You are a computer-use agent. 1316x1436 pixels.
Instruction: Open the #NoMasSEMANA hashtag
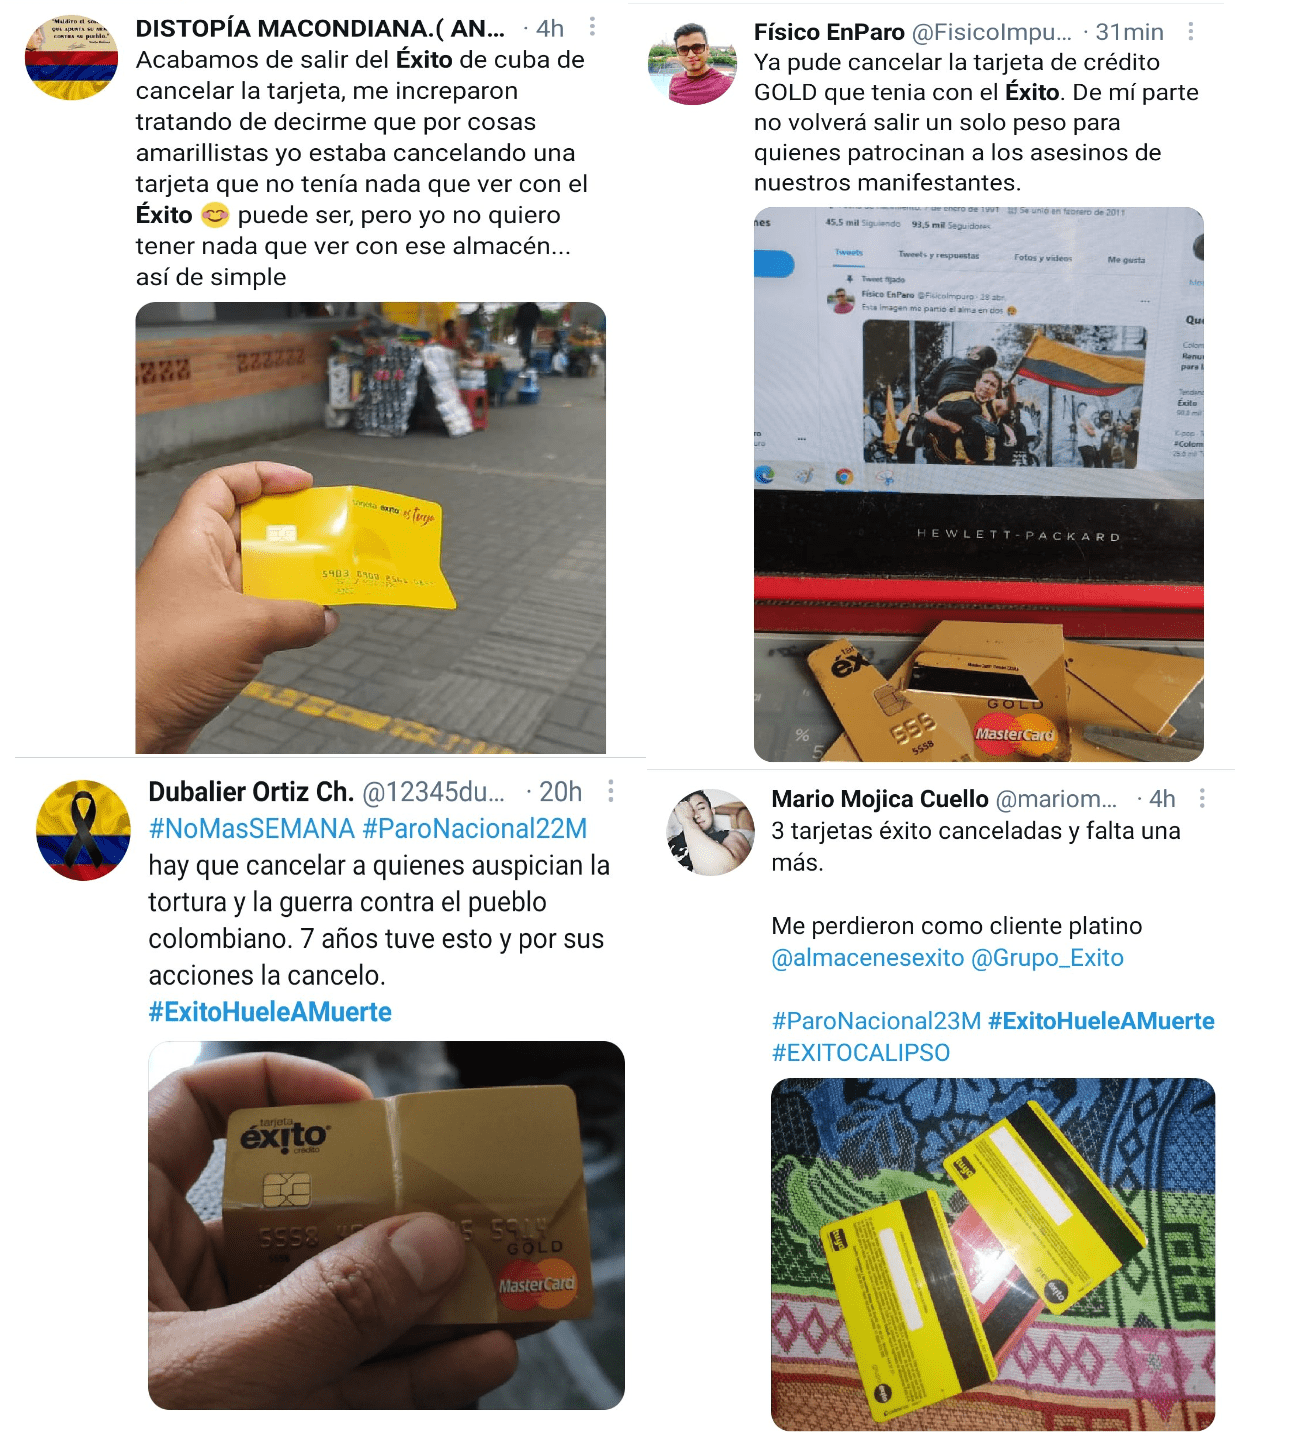pyautogui.click(x=251, y=829)
